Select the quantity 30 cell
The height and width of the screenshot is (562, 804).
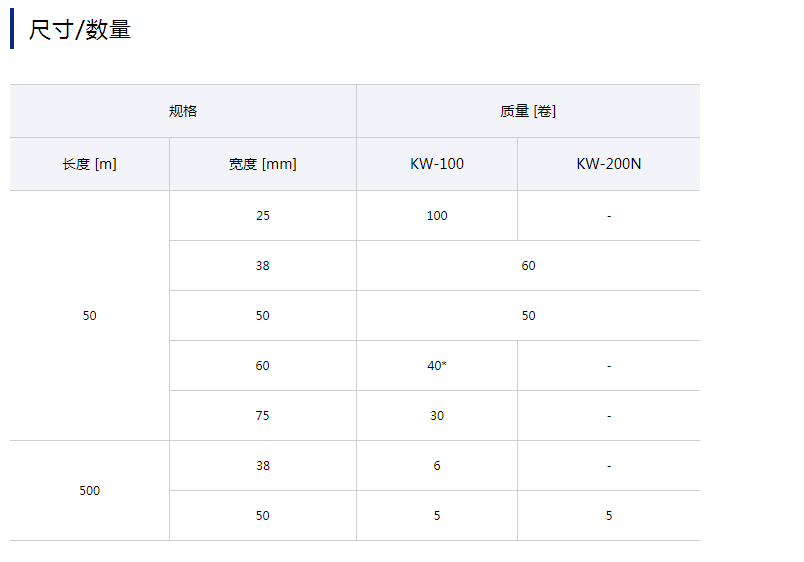point(437,415)
